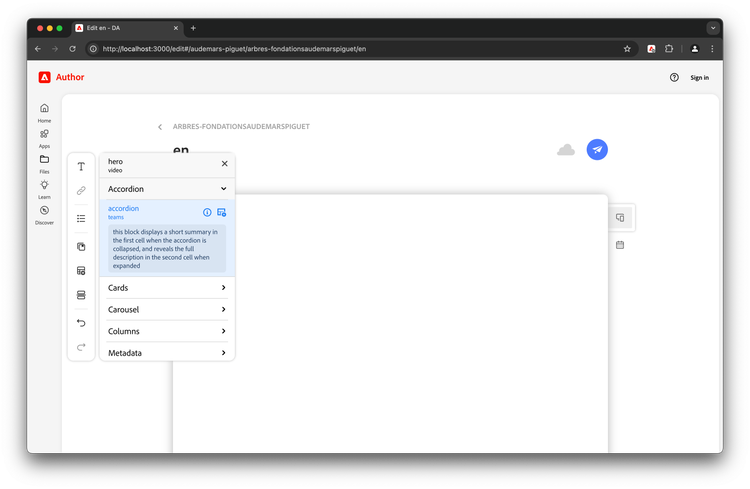750x489 pixels.
Task: Open browser extensions puzzle icon
Action: point(669,49)
